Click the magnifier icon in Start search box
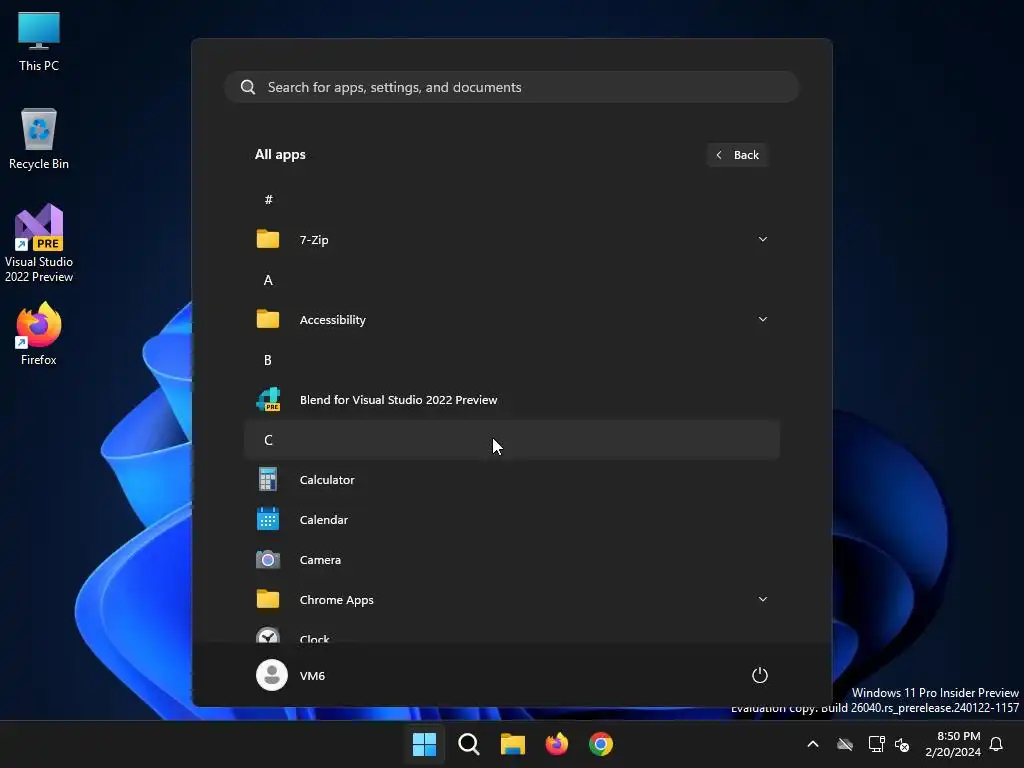Viewport: 1024px width, 768px height. click(248, 87)
